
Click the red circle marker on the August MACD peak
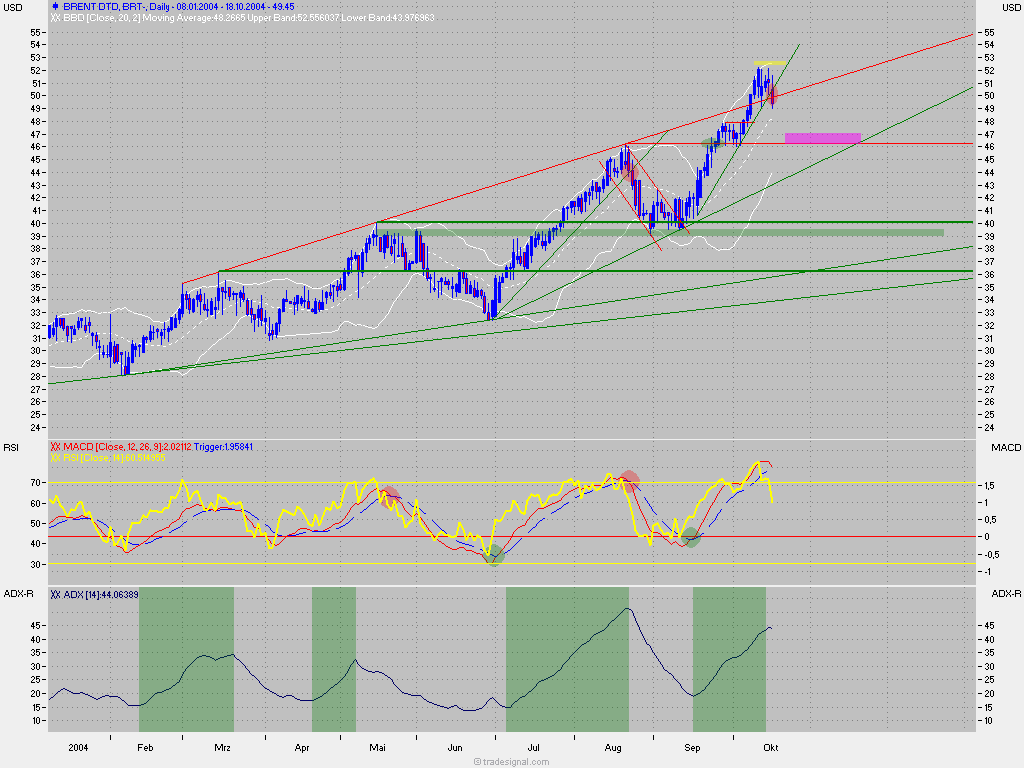coord(630,481)
